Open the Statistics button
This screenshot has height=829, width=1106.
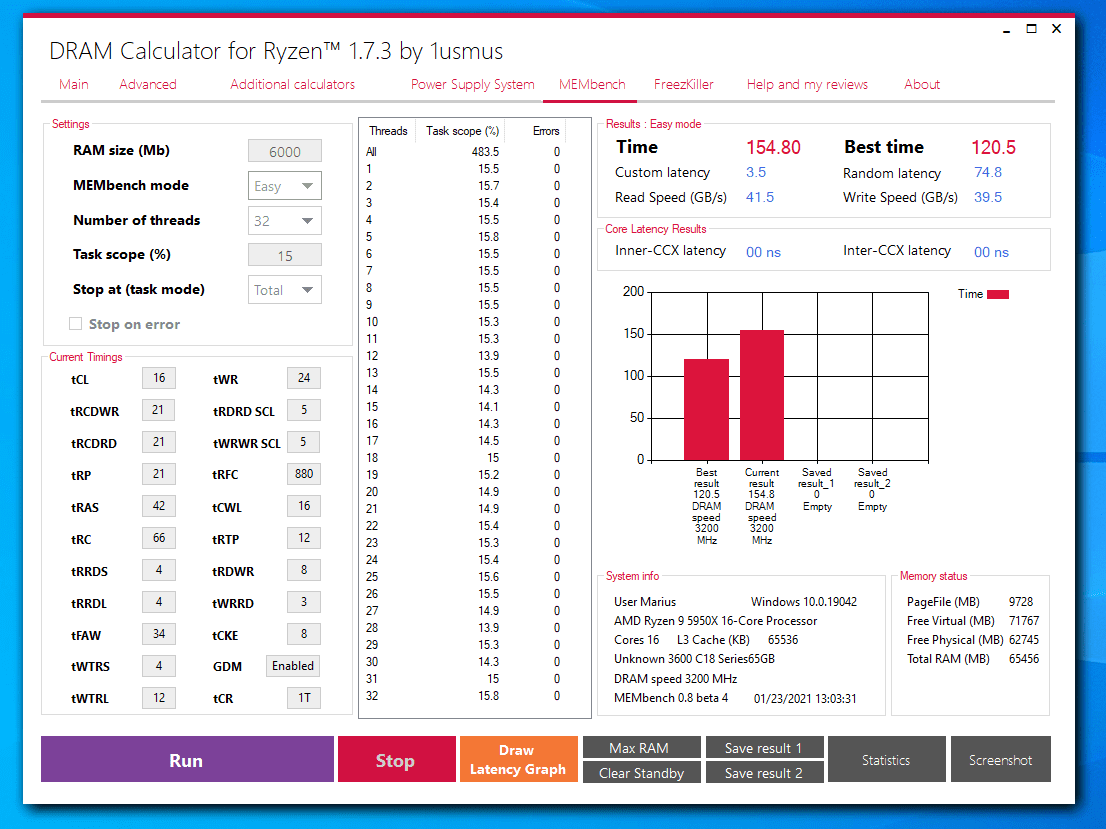pyautogui.click(x=887, y=759)
